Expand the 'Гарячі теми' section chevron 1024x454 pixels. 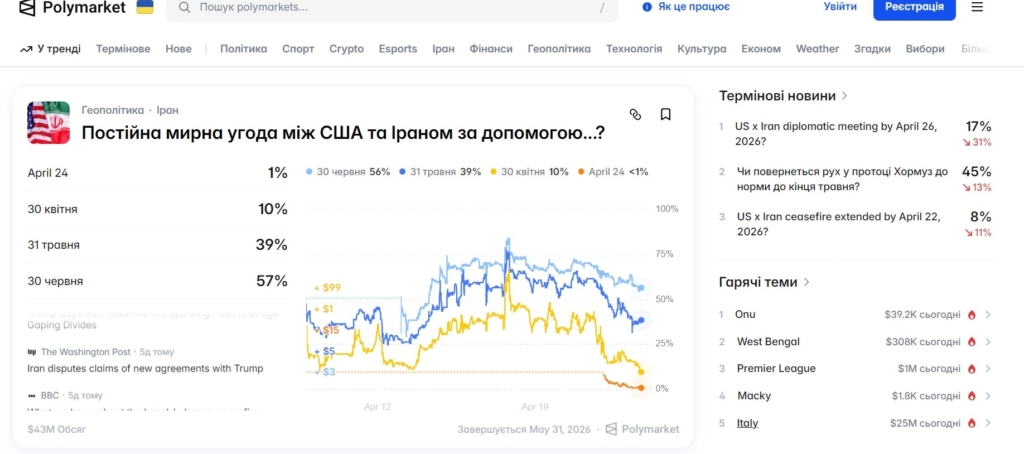pyautogui.click(x=807, y=282)
